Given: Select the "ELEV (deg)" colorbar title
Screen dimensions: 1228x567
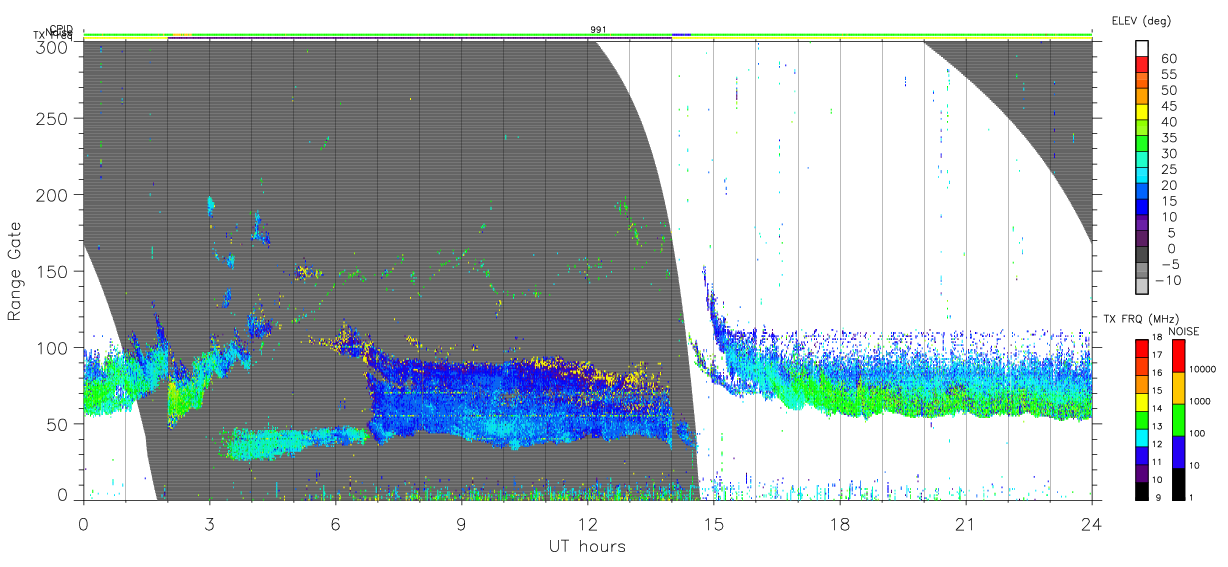Looking at the screenshot, I should click(1141, 20).
